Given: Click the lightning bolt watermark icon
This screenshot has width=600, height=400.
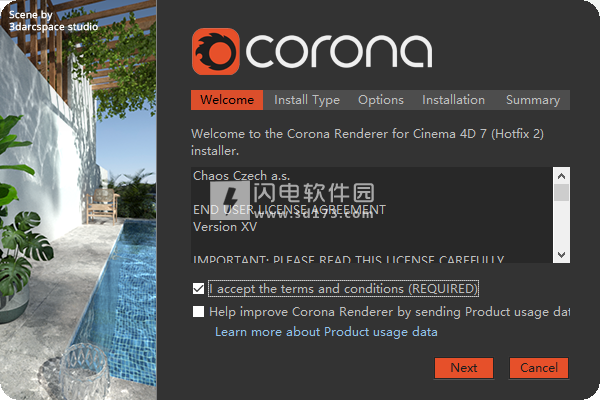Looking at the screenshot, I should pos(230,200).
